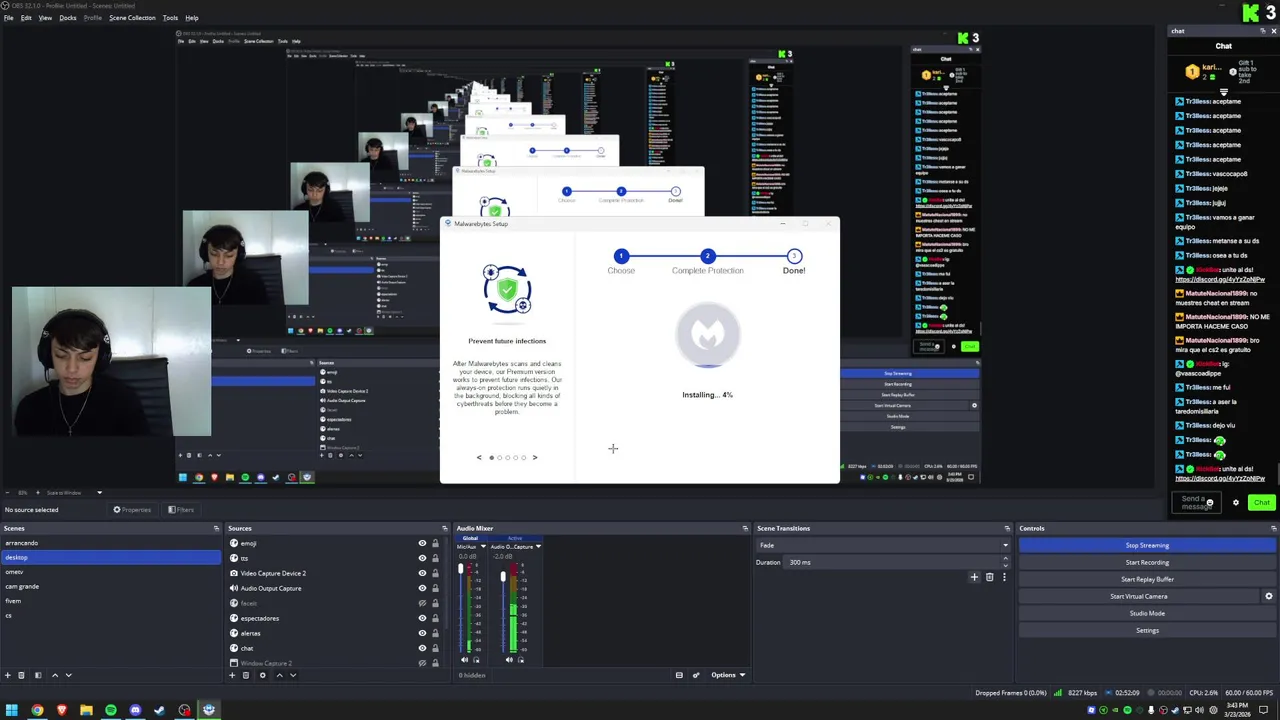
Task: Click Start Replay Buffer button
Action: click(1147, 579)
